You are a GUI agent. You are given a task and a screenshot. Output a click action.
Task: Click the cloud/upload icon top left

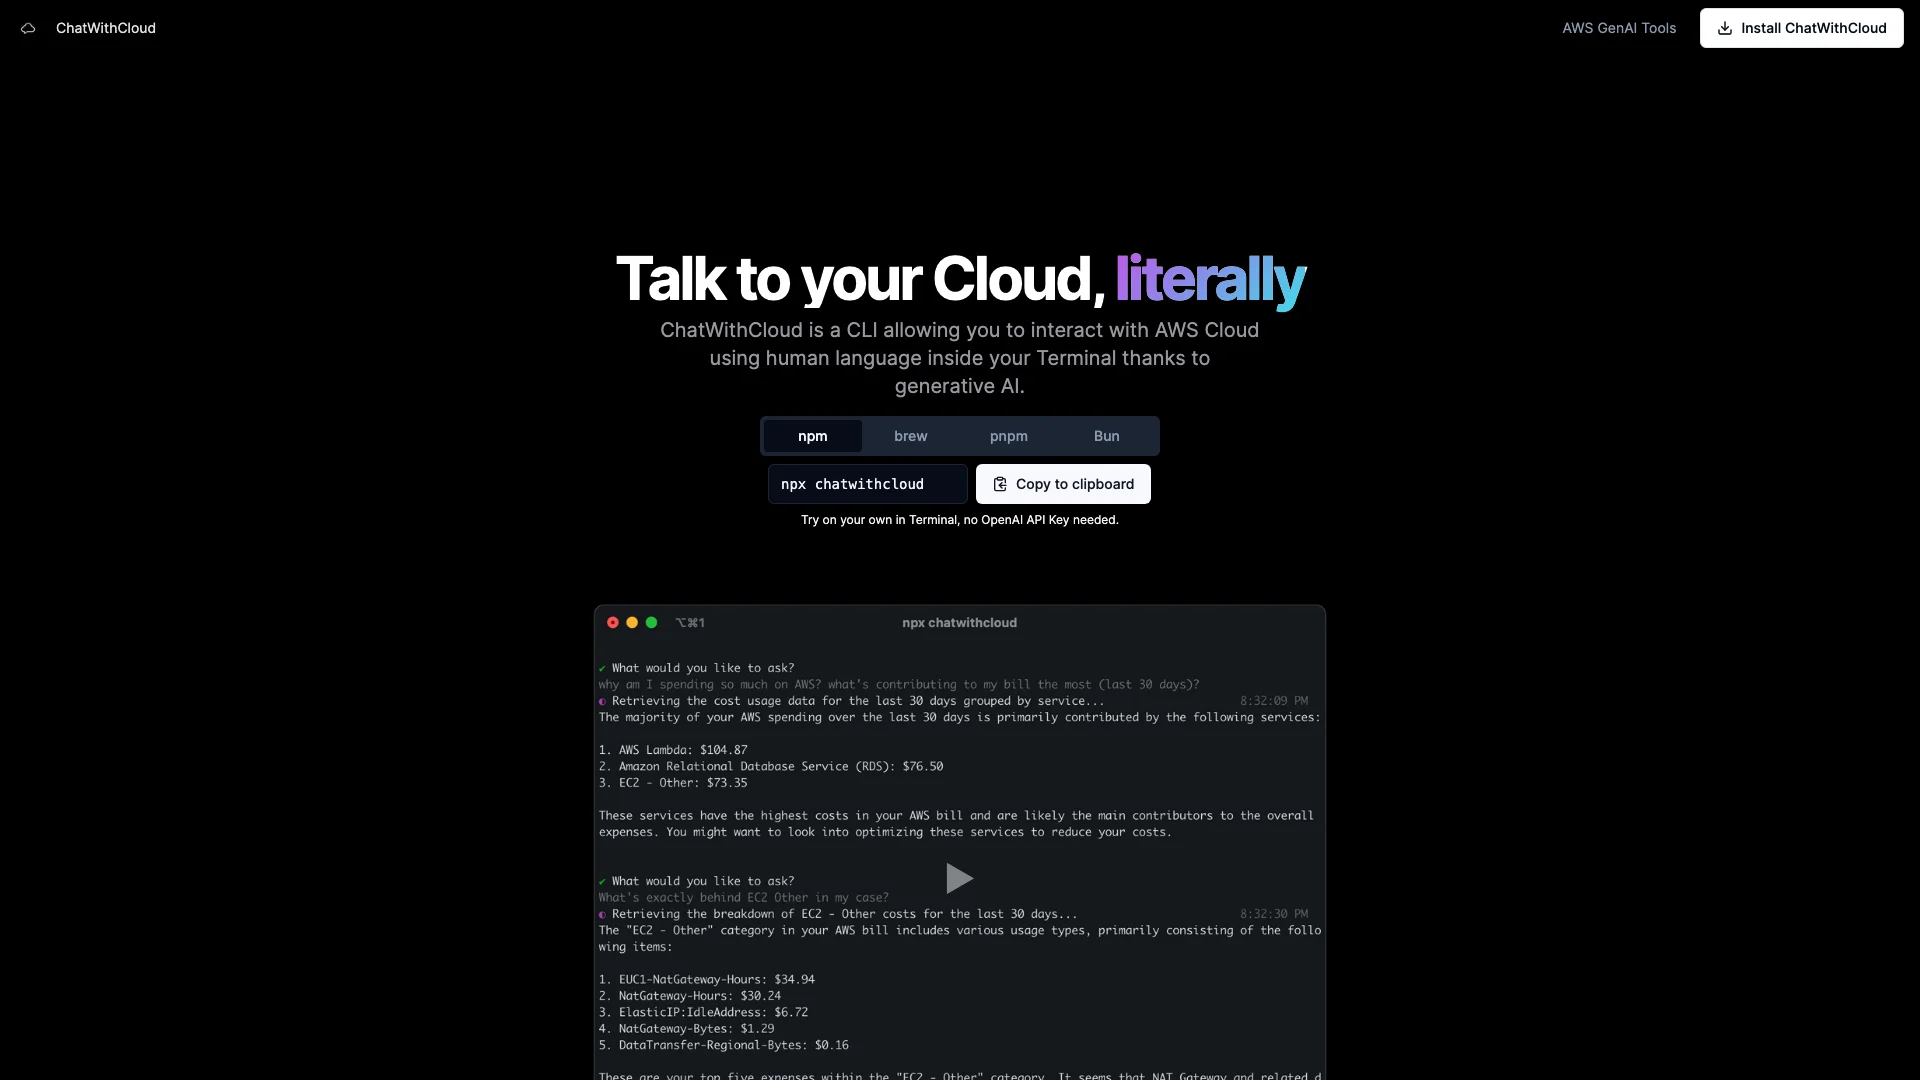point(28,28)
